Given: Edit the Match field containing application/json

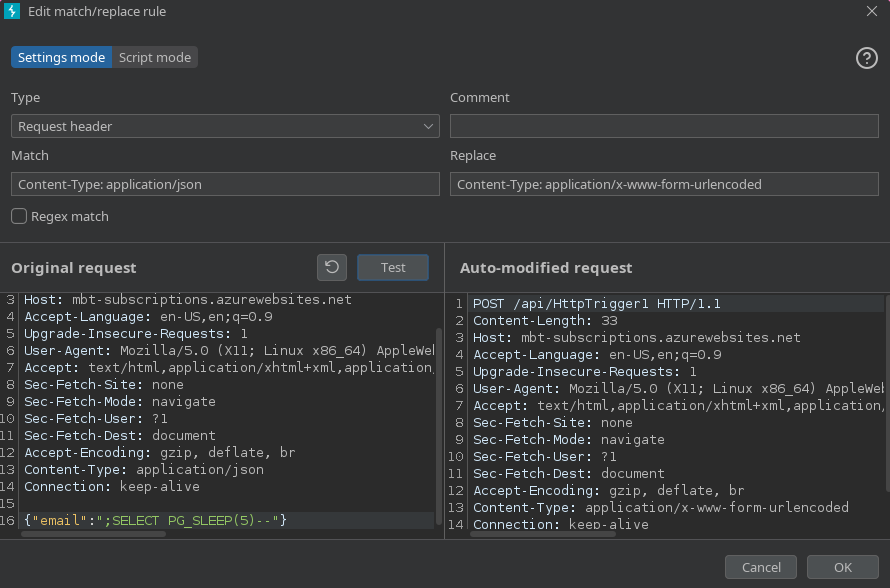Looking at the screenshot, I should [x=225, y=183].
